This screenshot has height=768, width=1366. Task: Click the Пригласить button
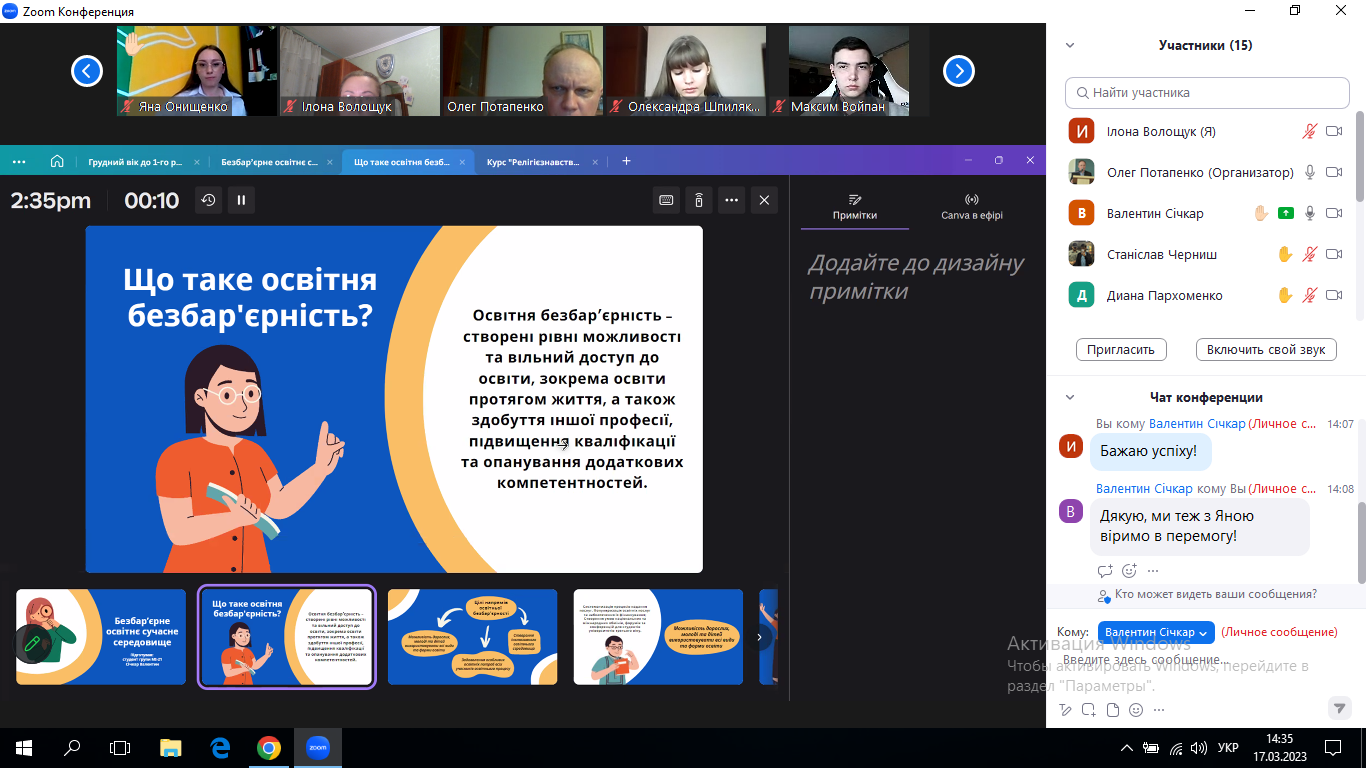pyautogui.click(x=1121, y=349)
